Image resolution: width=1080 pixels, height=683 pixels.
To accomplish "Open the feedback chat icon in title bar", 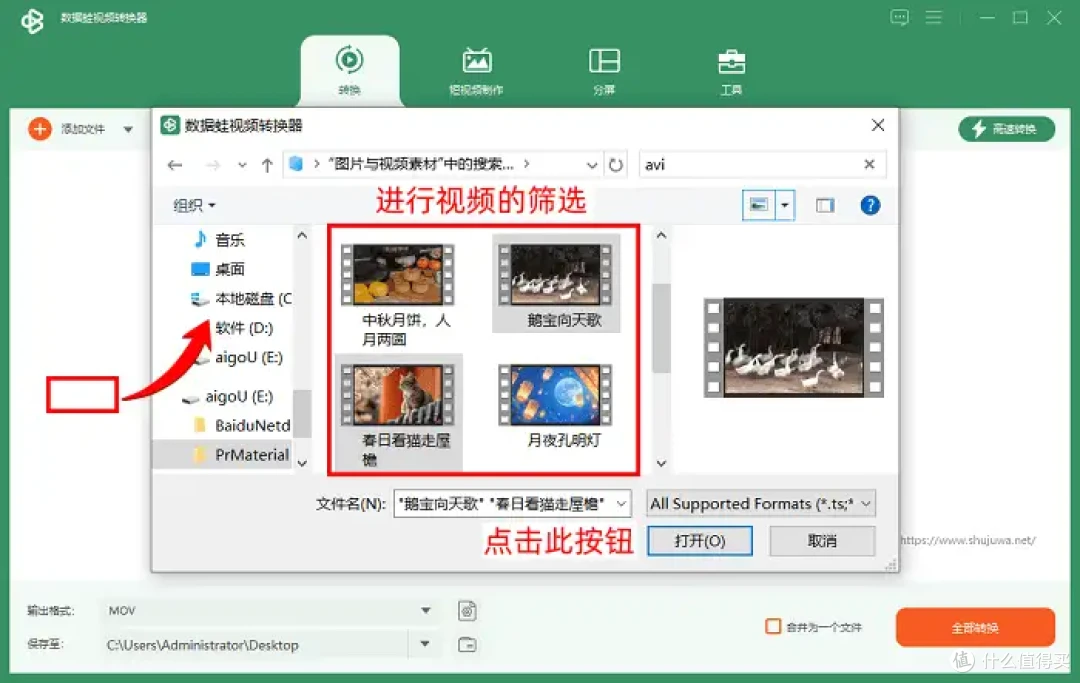I will pos(899,17).
